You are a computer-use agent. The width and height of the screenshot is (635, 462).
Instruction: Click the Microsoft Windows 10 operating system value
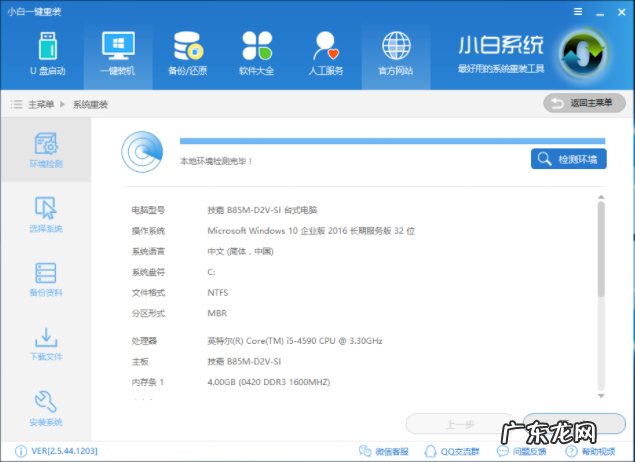pyautogui.click(x=311, y=231)
